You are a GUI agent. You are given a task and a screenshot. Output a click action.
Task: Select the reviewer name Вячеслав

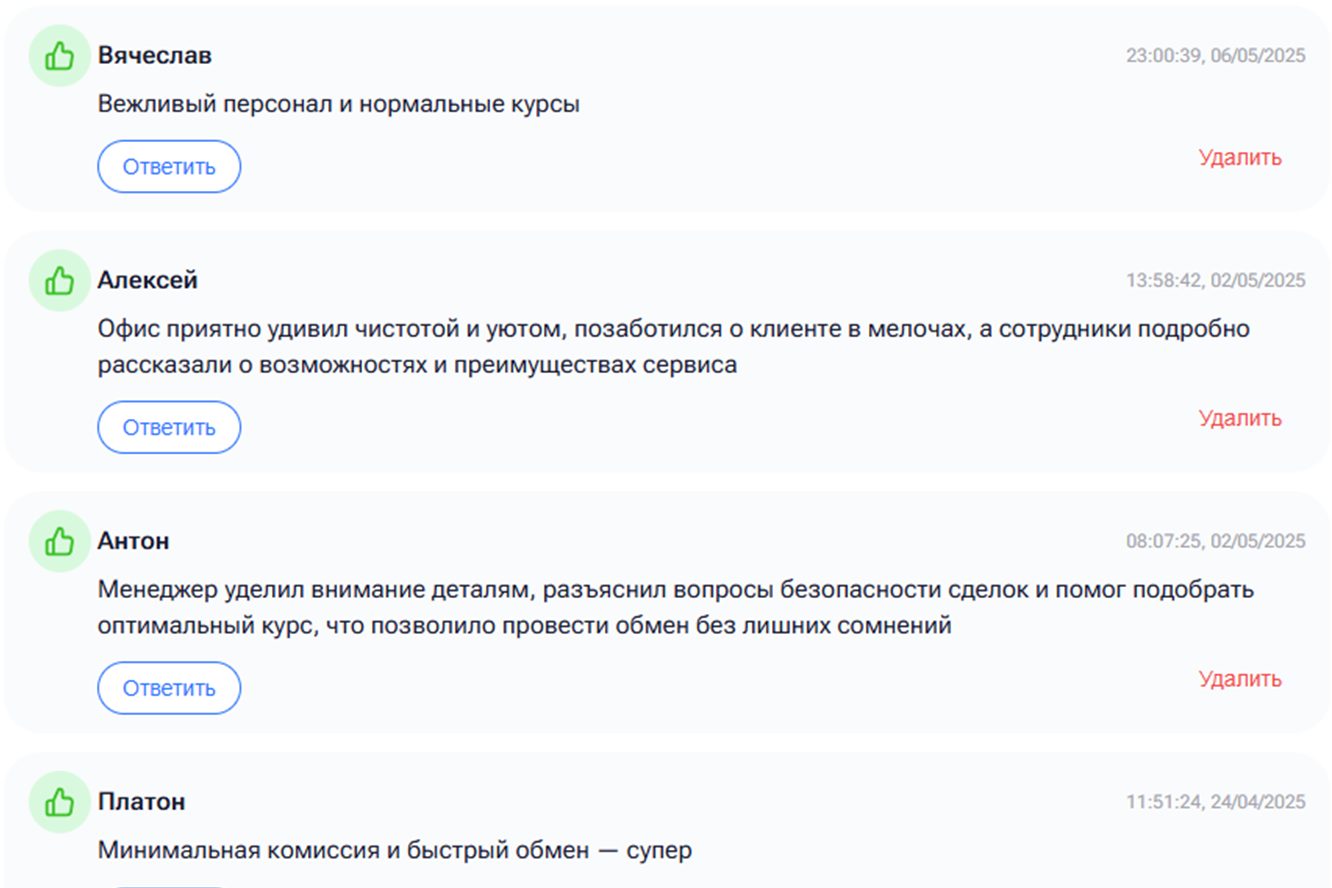154,56
